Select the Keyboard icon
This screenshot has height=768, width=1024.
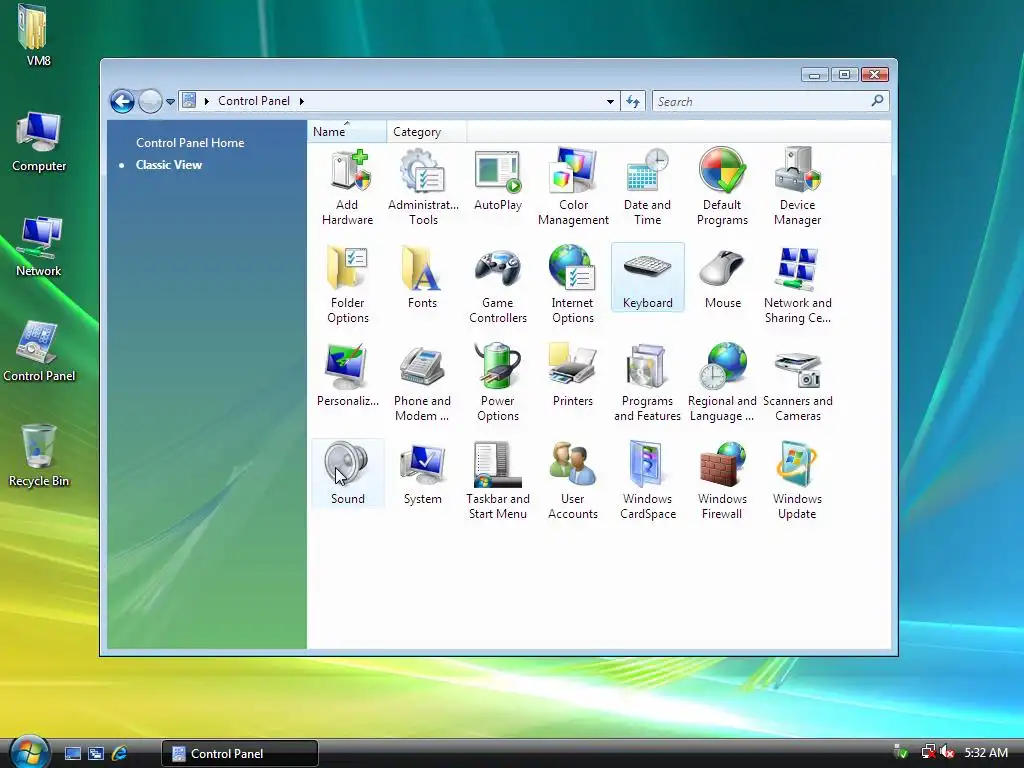pos(647,278)
